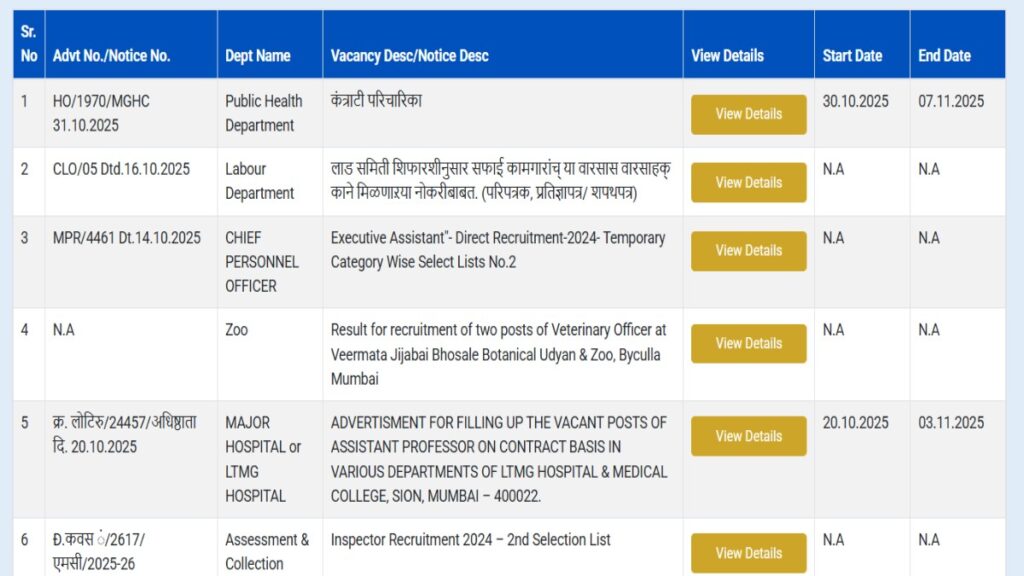Screen dimensions: 1024x576
Task: Click the 07.11.2025 end date cell
Action: [x=951, y=101]
